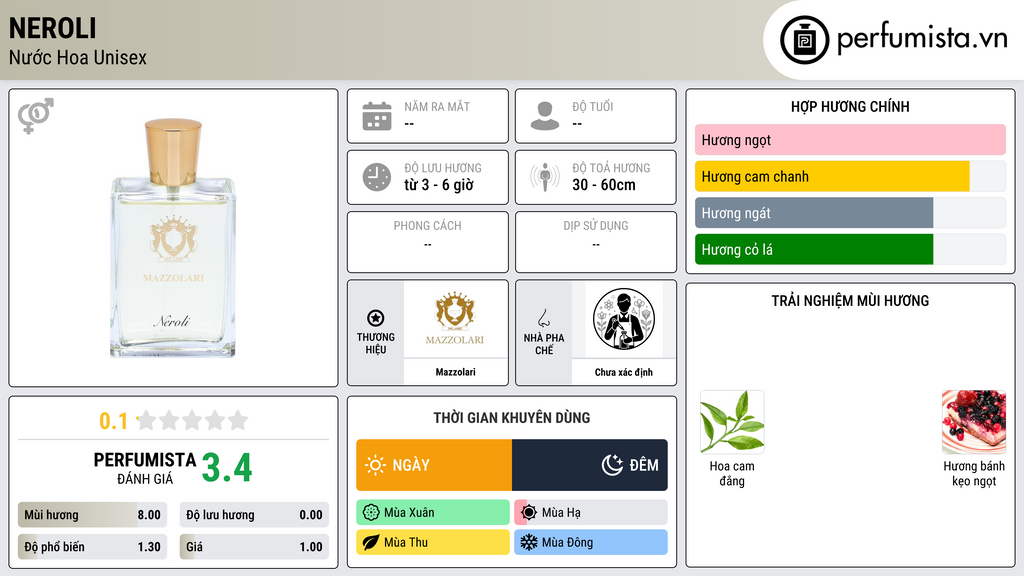The height and width of the screenshot is (576, 1024).
Task: Click the Độ lưu hương 0.00 score
Action: (x=254, y=515)
